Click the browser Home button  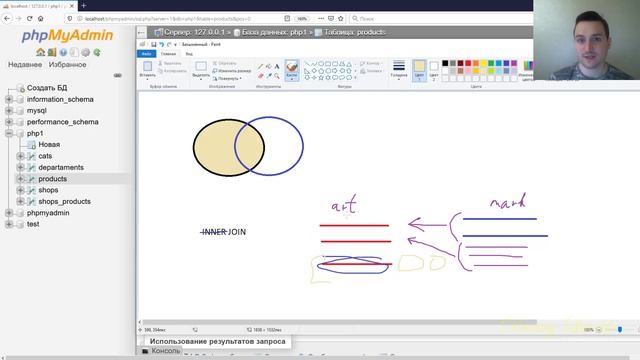click(40, 18)
